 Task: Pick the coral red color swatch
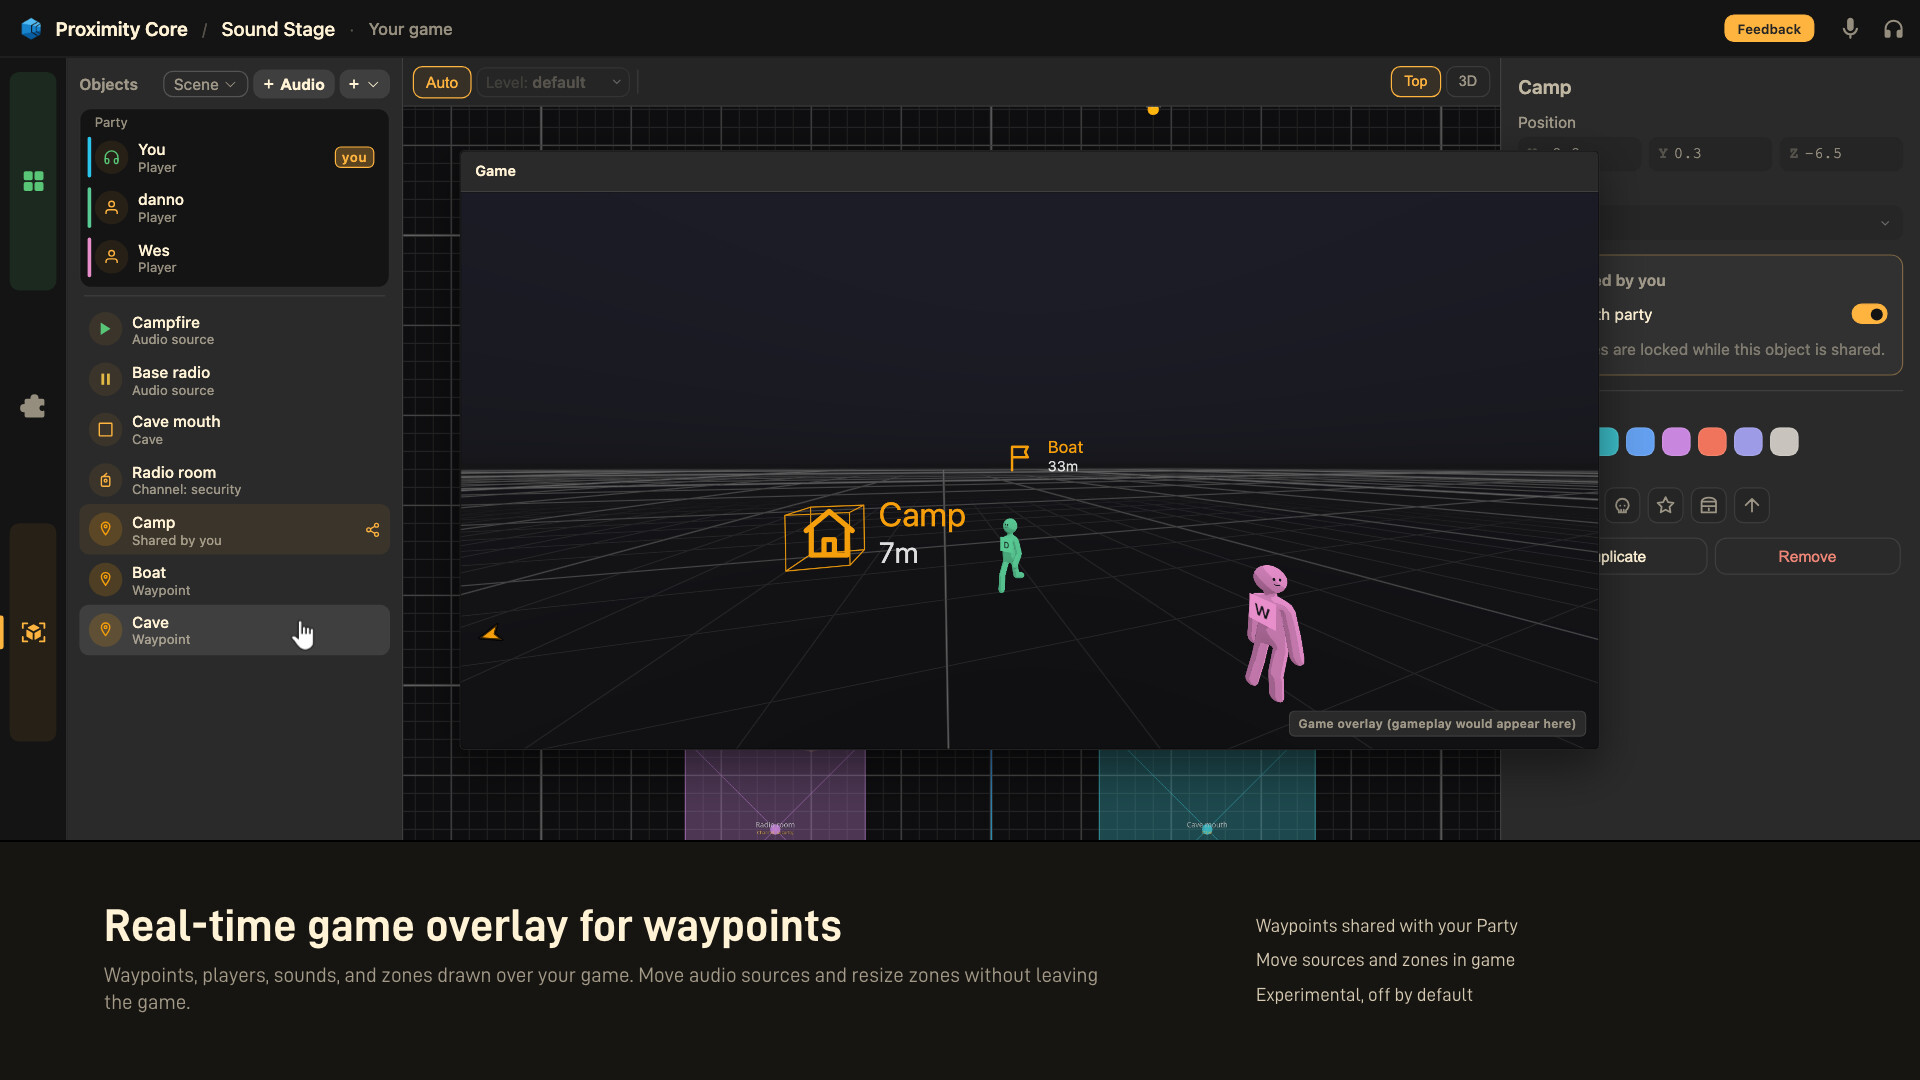(1712, 442)
